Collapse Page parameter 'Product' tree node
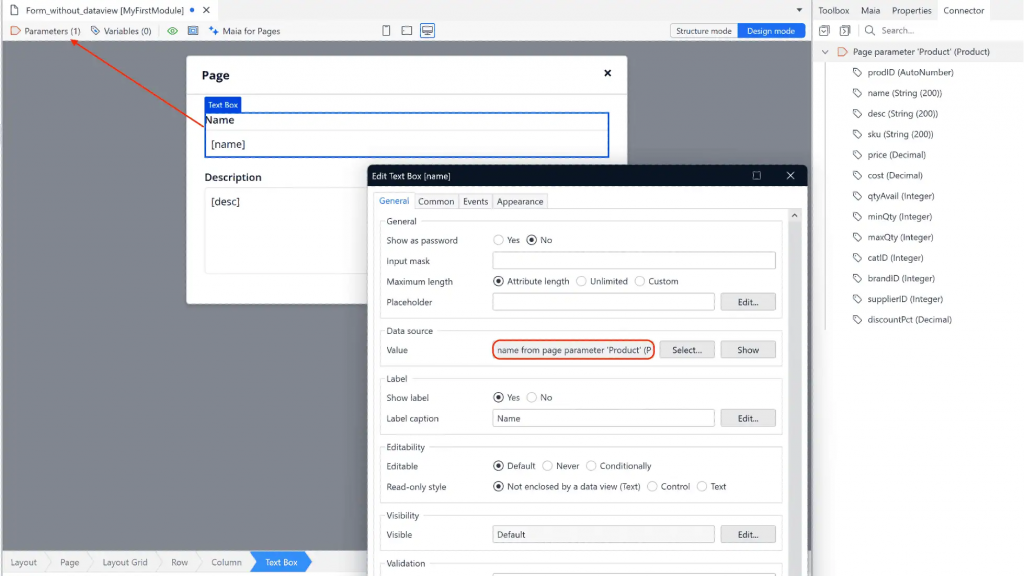Image resolution: width=1024 pixels, height=576 pixels. 825,52
